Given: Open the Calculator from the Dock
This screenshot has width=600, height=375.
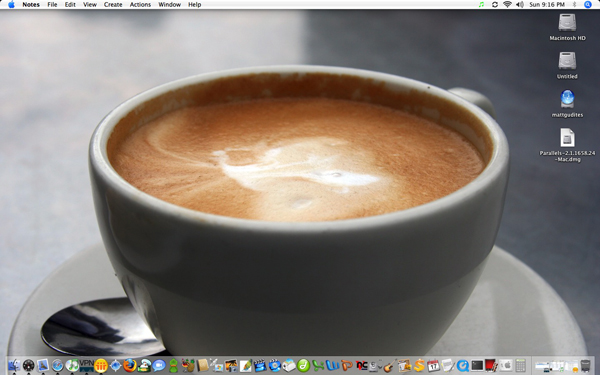Looking at the screenshot, I should click(520, 365).
